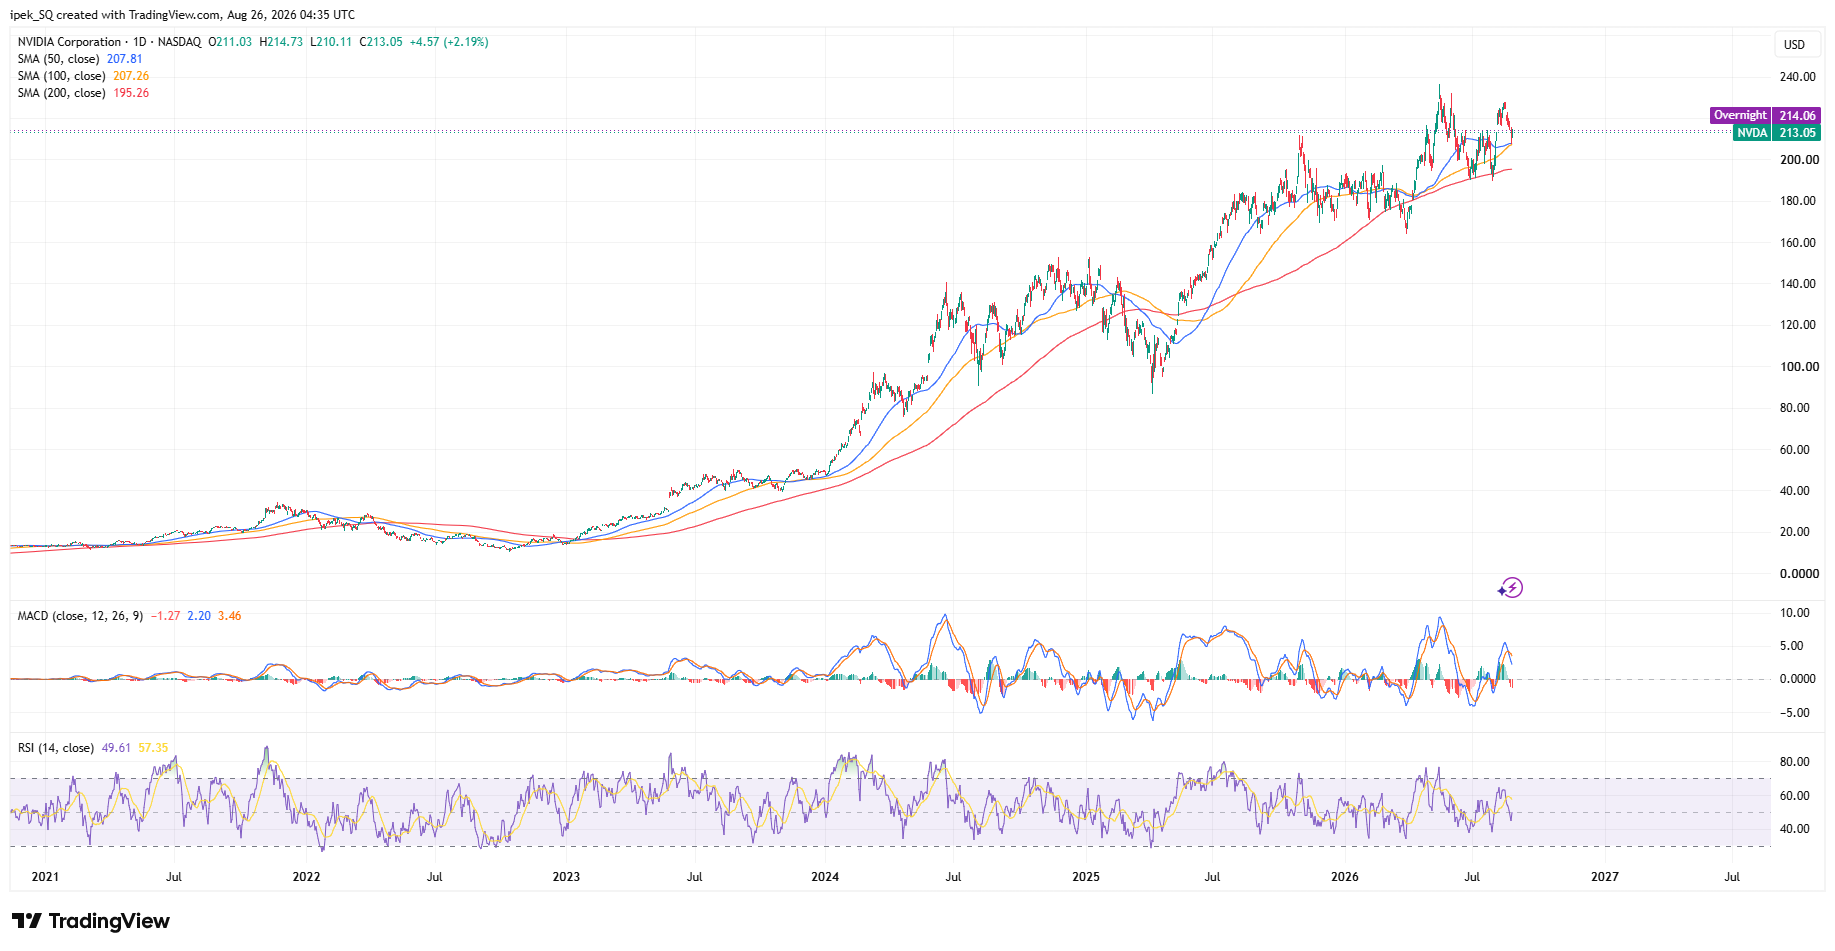This screenshot has width=1835, height=951.
Task: Click the 2021 label on the time axis
Action: pos(45,877)
